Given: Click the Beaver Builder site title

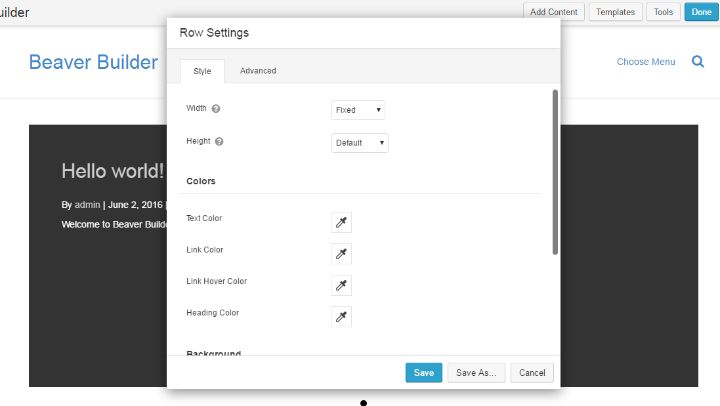Looking at the screenshot, I should [x=93, y=62].
